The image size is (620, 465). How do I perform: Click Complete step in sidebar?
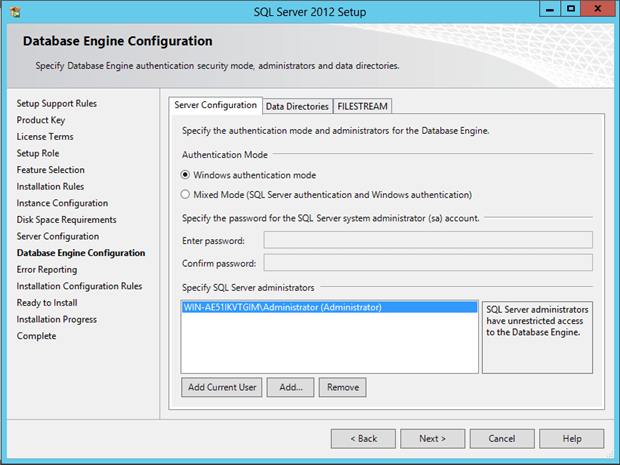36,336
